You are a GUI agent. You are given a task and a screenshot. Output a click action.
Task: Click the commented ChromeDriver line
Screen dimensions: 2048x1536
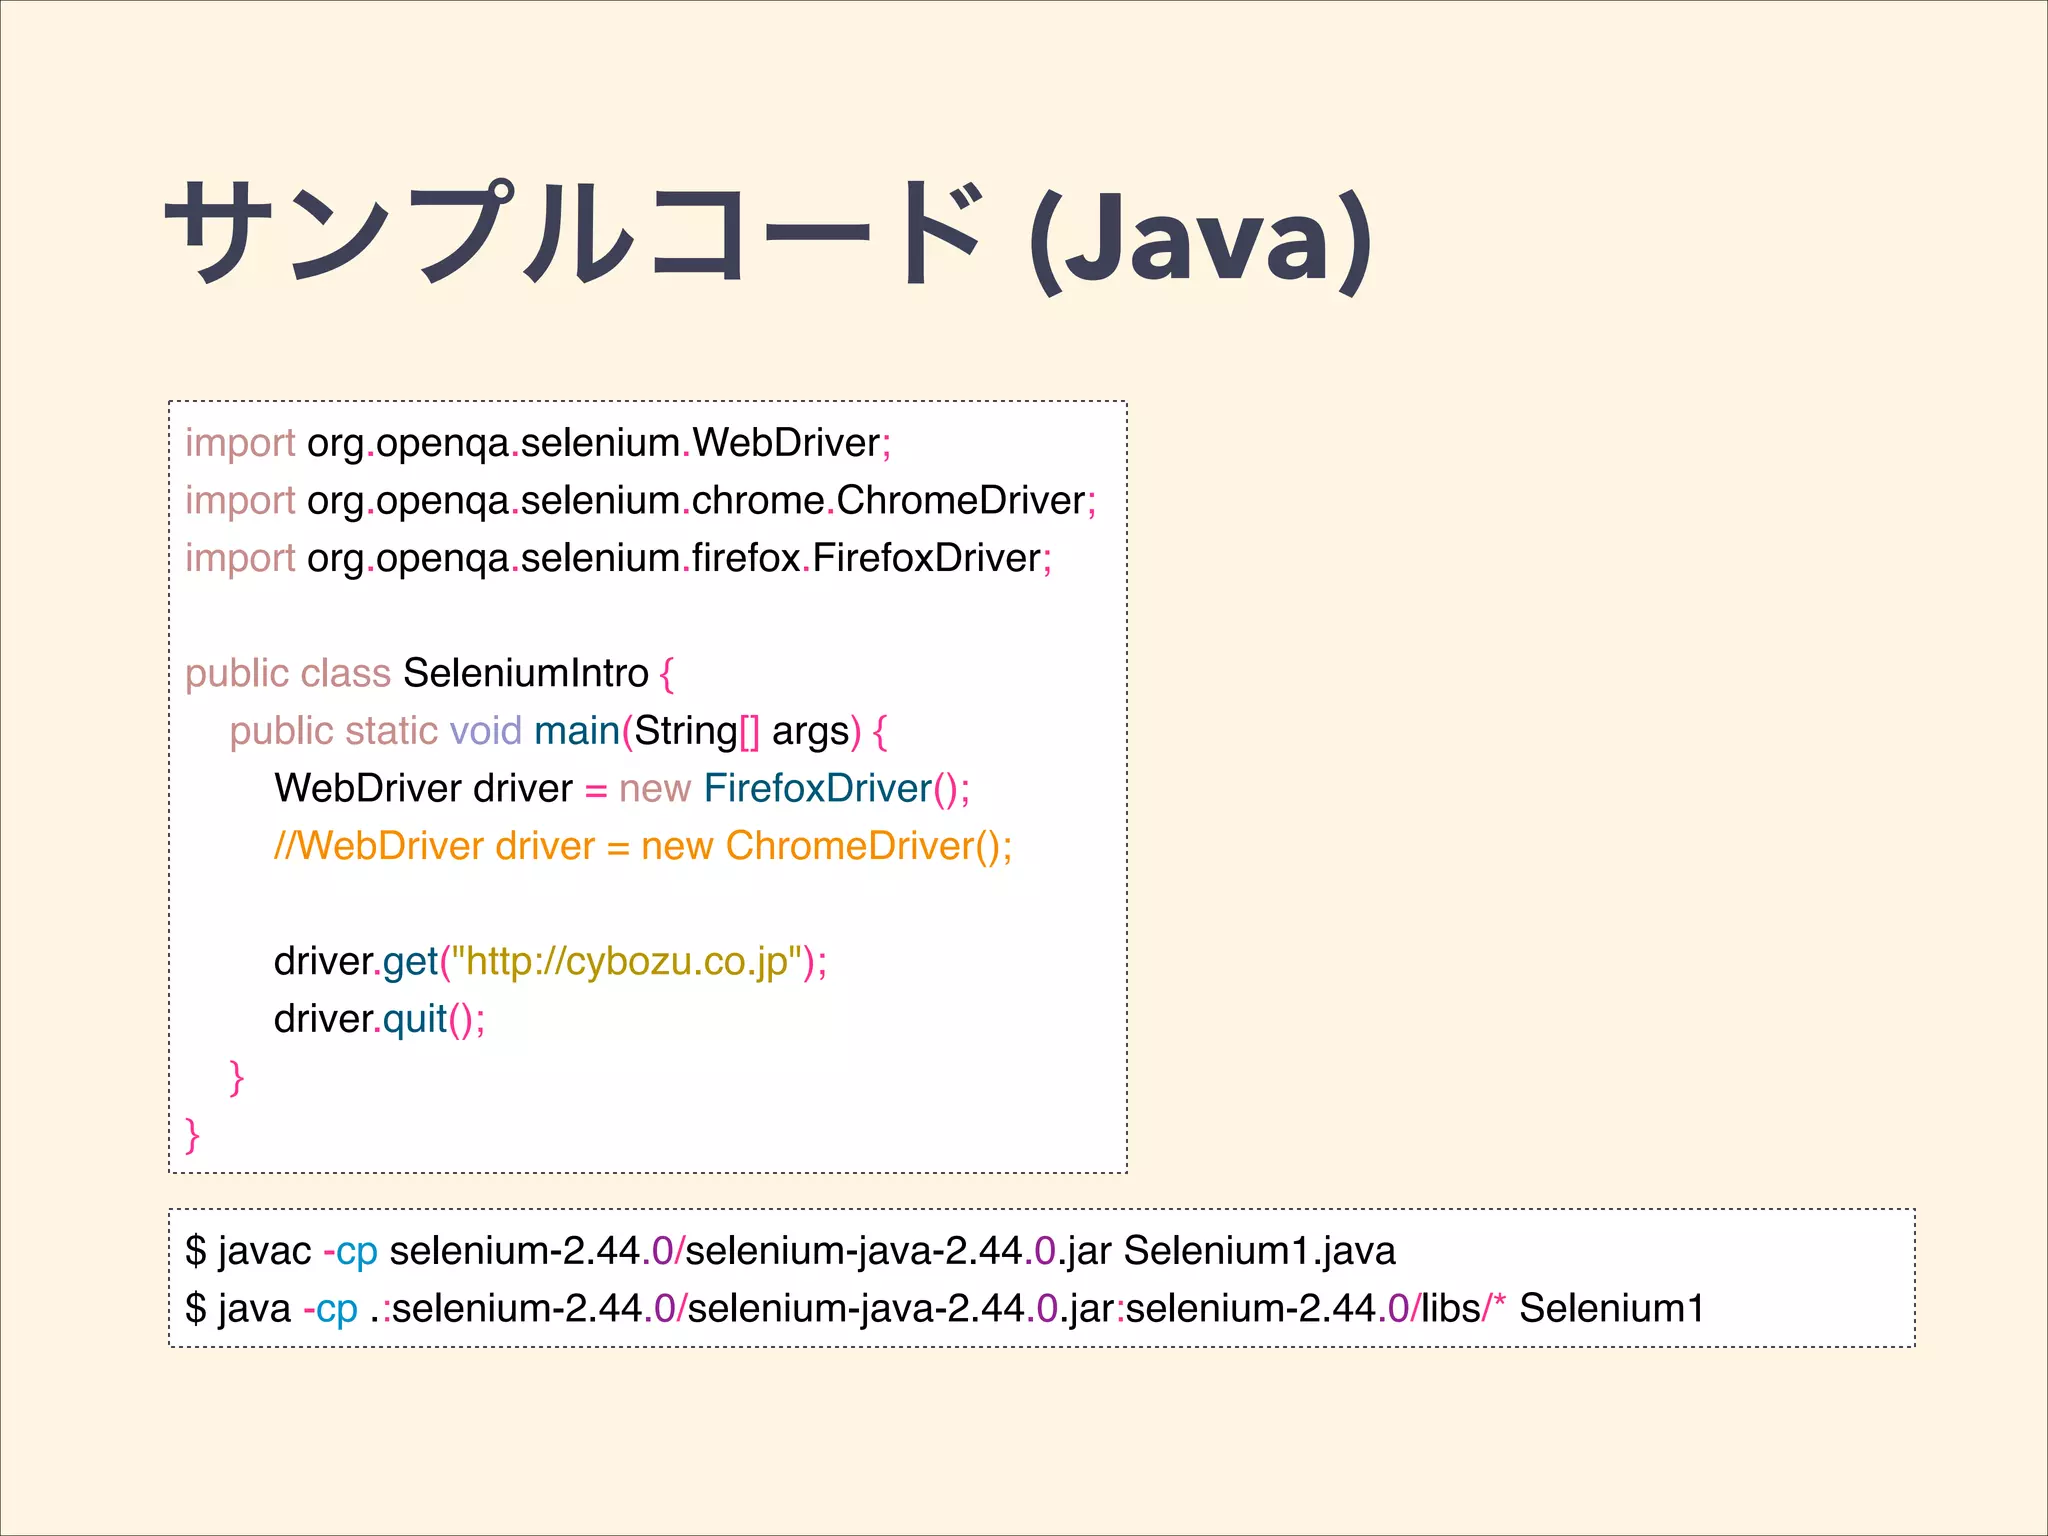coord(643,846)
